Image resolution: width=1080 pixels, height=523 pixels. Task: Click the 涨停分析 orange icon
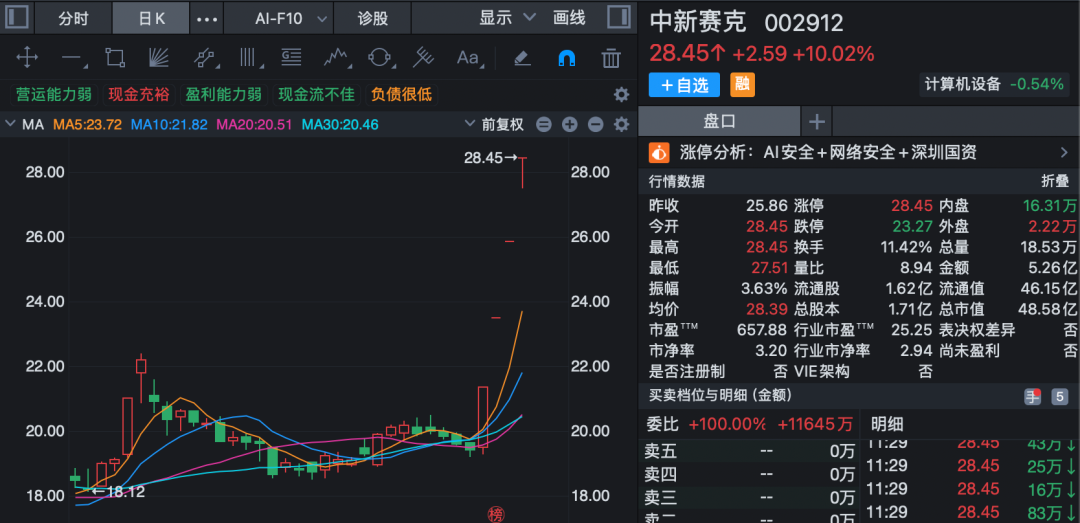click(x=659, y=153)
